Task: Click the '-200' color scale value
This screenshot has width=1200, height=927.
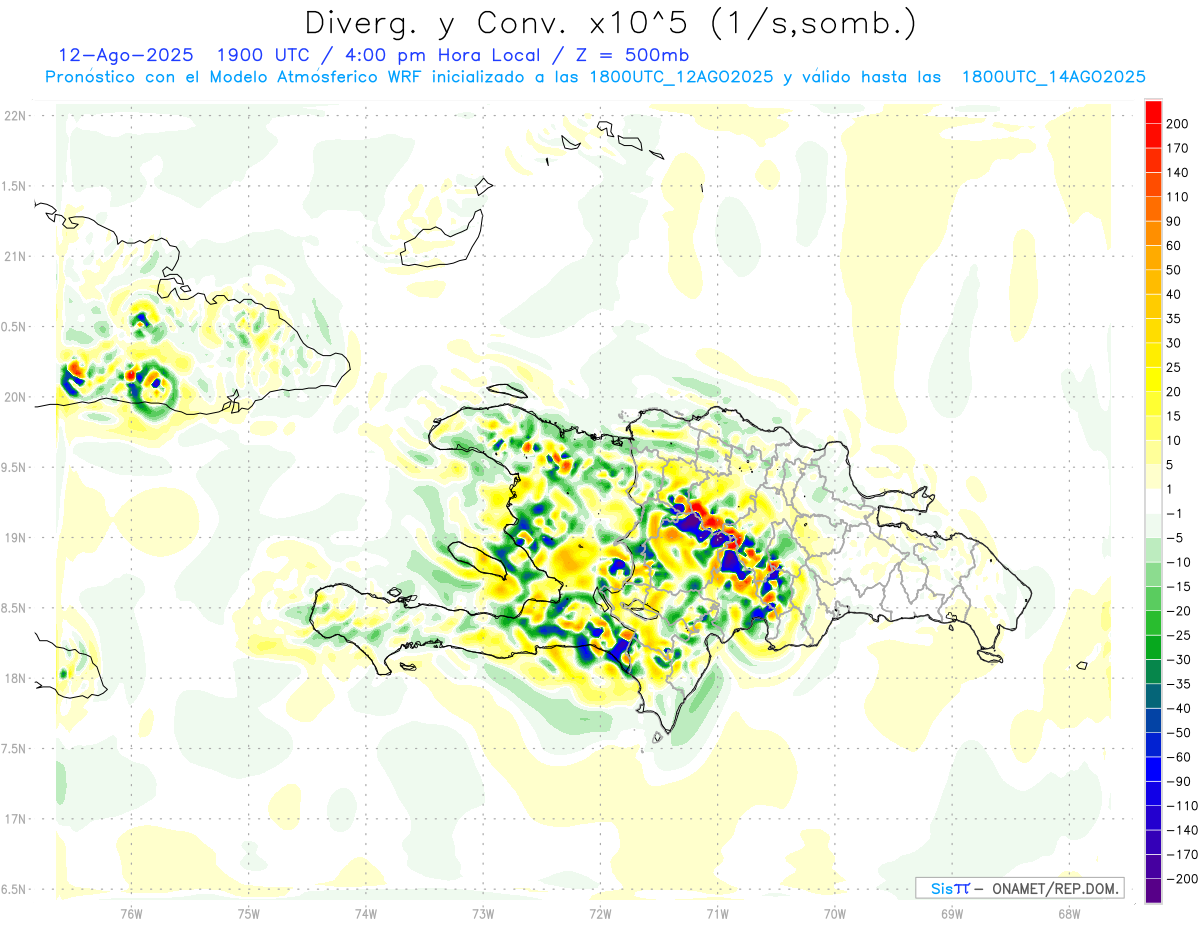Action: tap(1181, 880)
